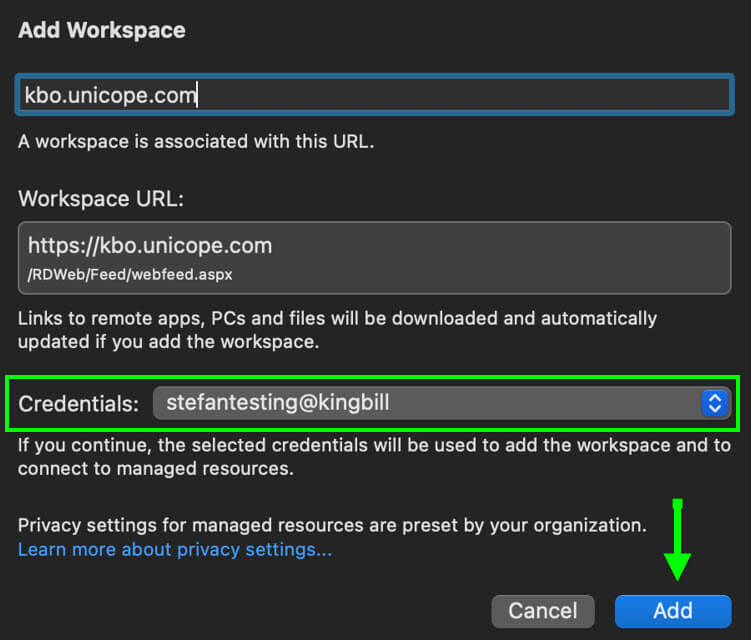This screenshot has width=751, height=640.
Task: Click the blue up-down chevron icon
Action: (x=713, y=403)
